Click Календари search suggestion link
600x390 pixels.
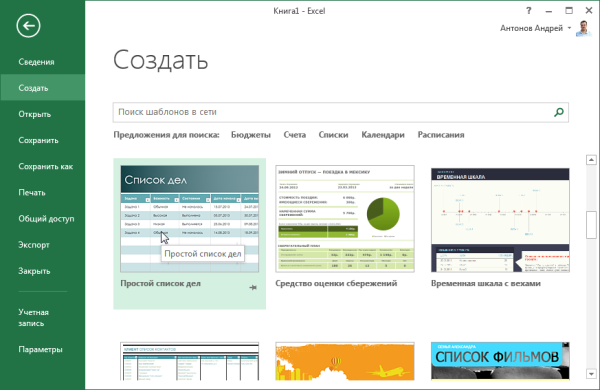click(383, 135)
